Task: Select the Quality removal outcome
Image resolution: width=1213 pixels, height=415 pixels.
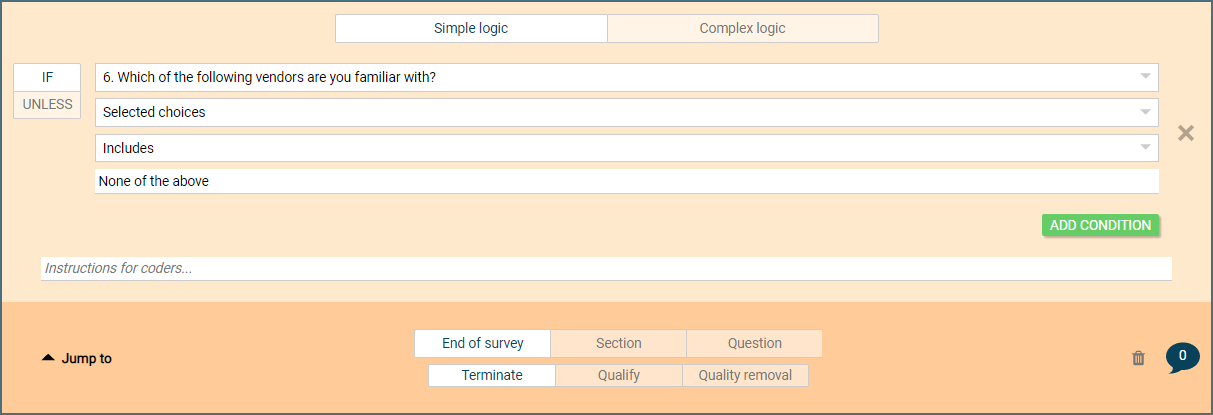Action: 745,375
